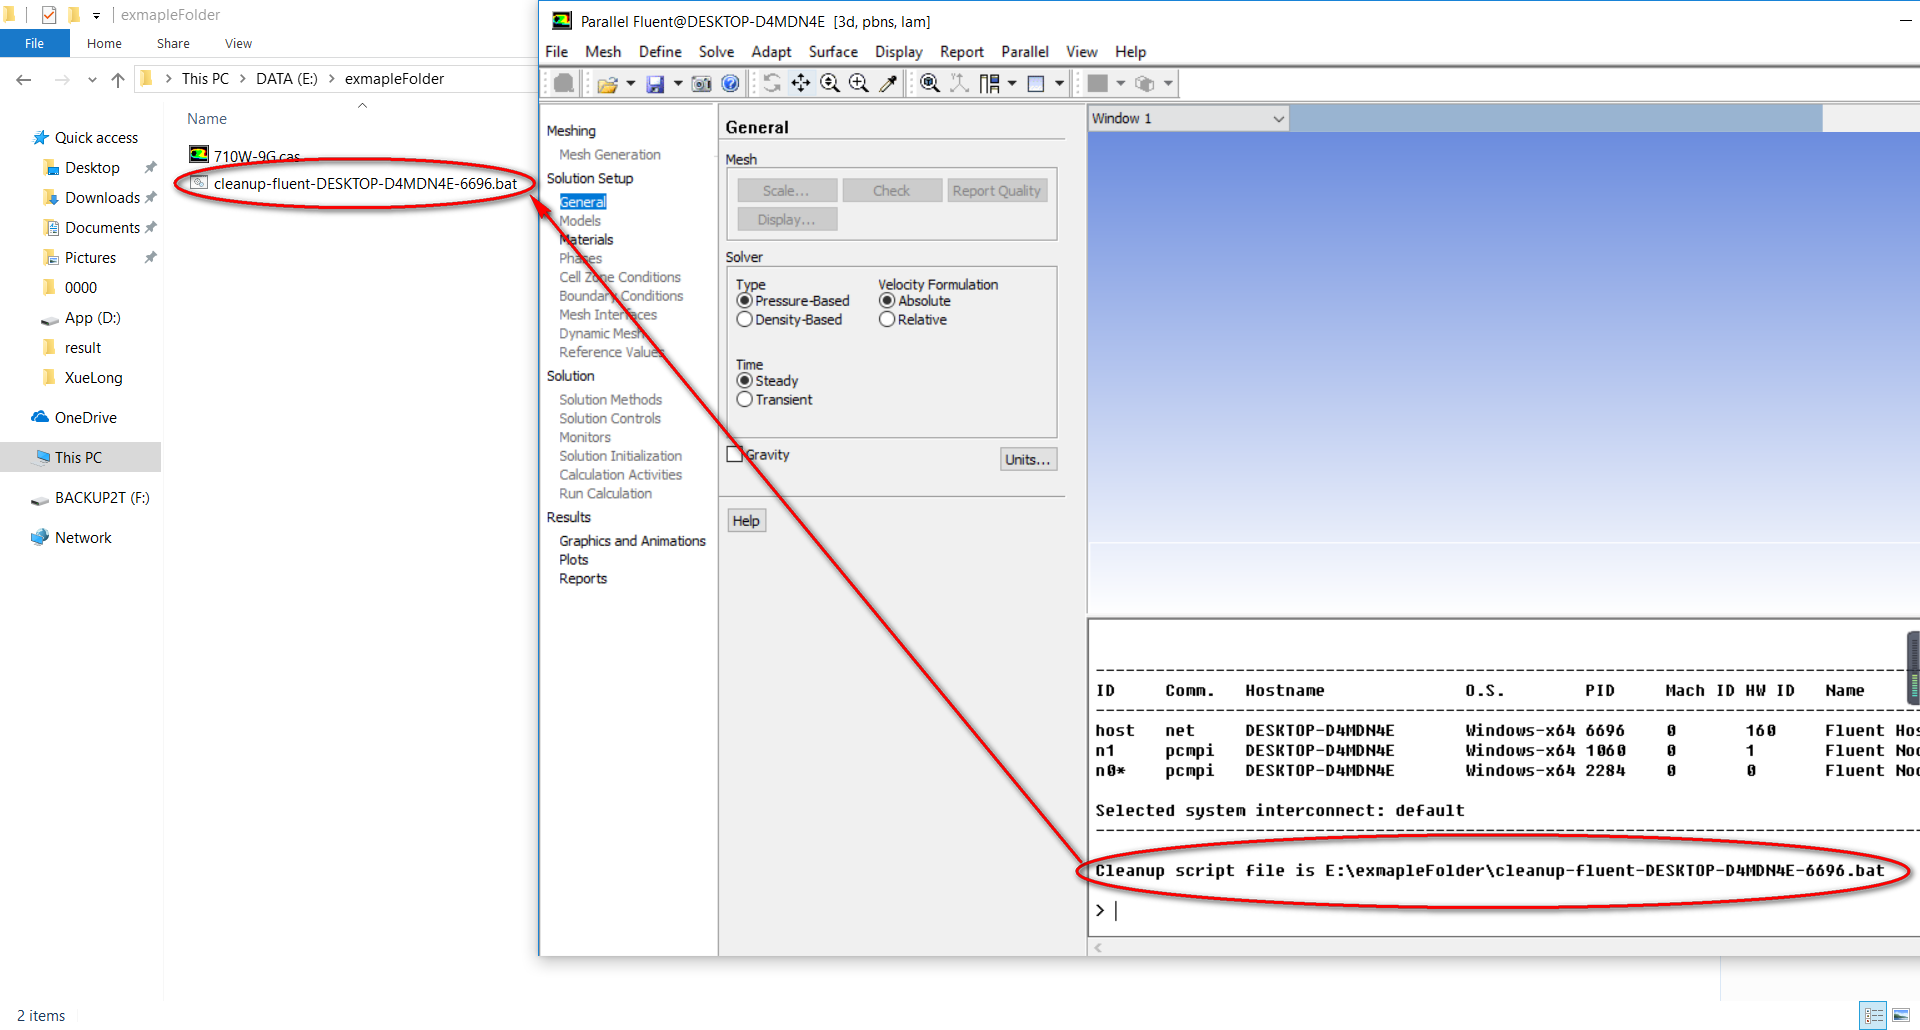Select the probe pipette tool
Viewport: 1920px width, 1030px height.
[887, 84]
